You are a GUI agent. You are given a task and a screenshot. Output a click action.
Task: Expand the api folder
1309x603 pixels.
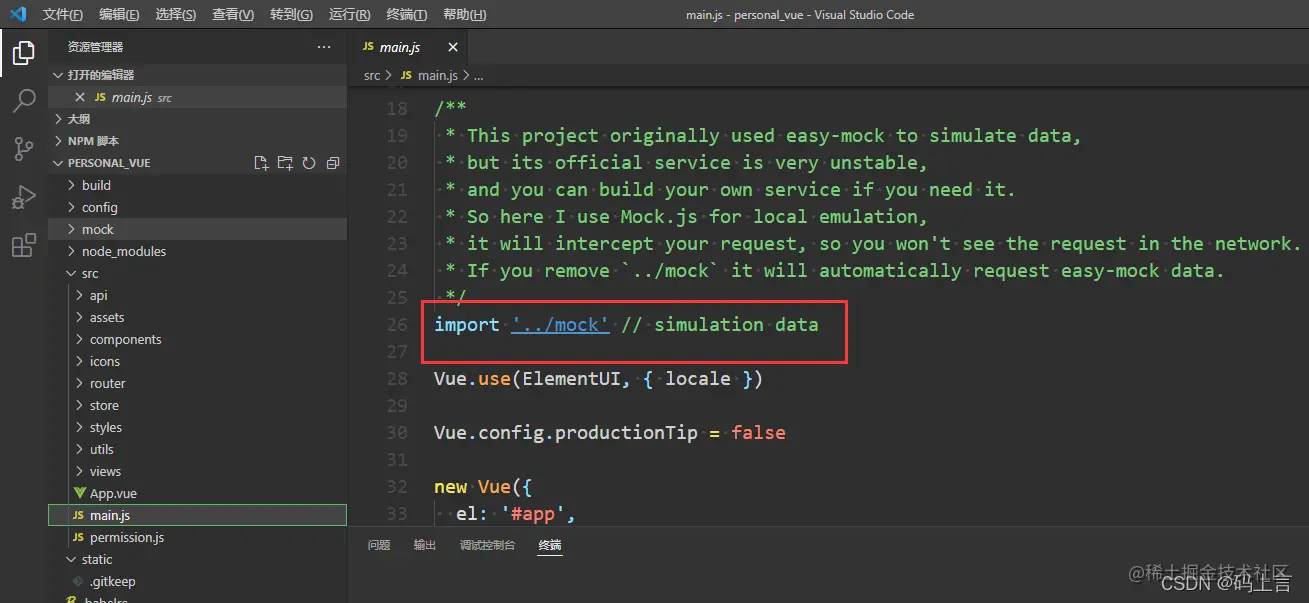tap(197, 295)
